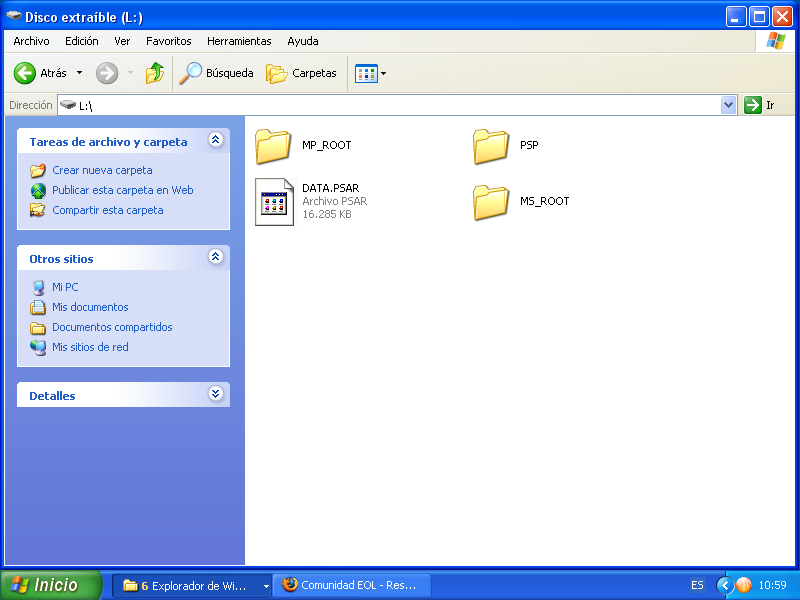Image resolution: width=800 pixels, height=600 pixels.
Task: Click the address bar path field
Action: pyautogui.click(x=400, y=105)
